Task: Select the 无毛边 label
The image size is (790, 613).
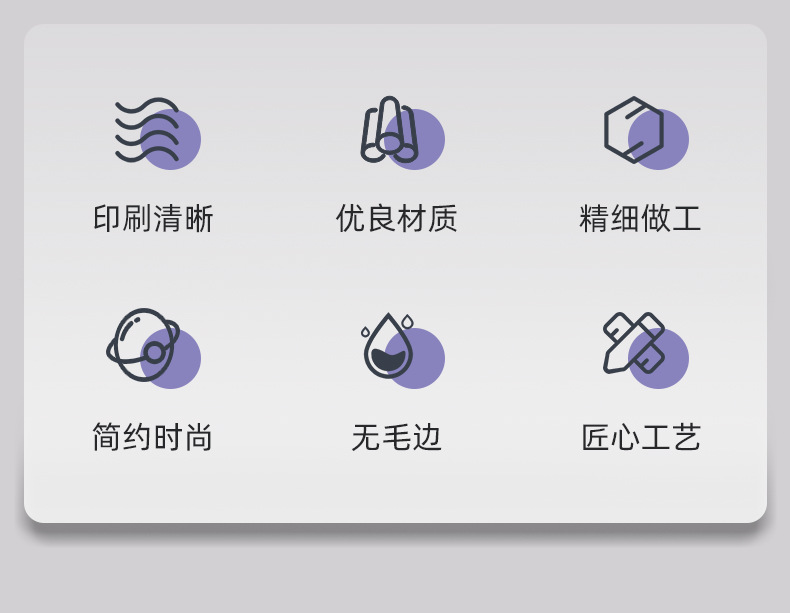Action: [x=397, y=437]
